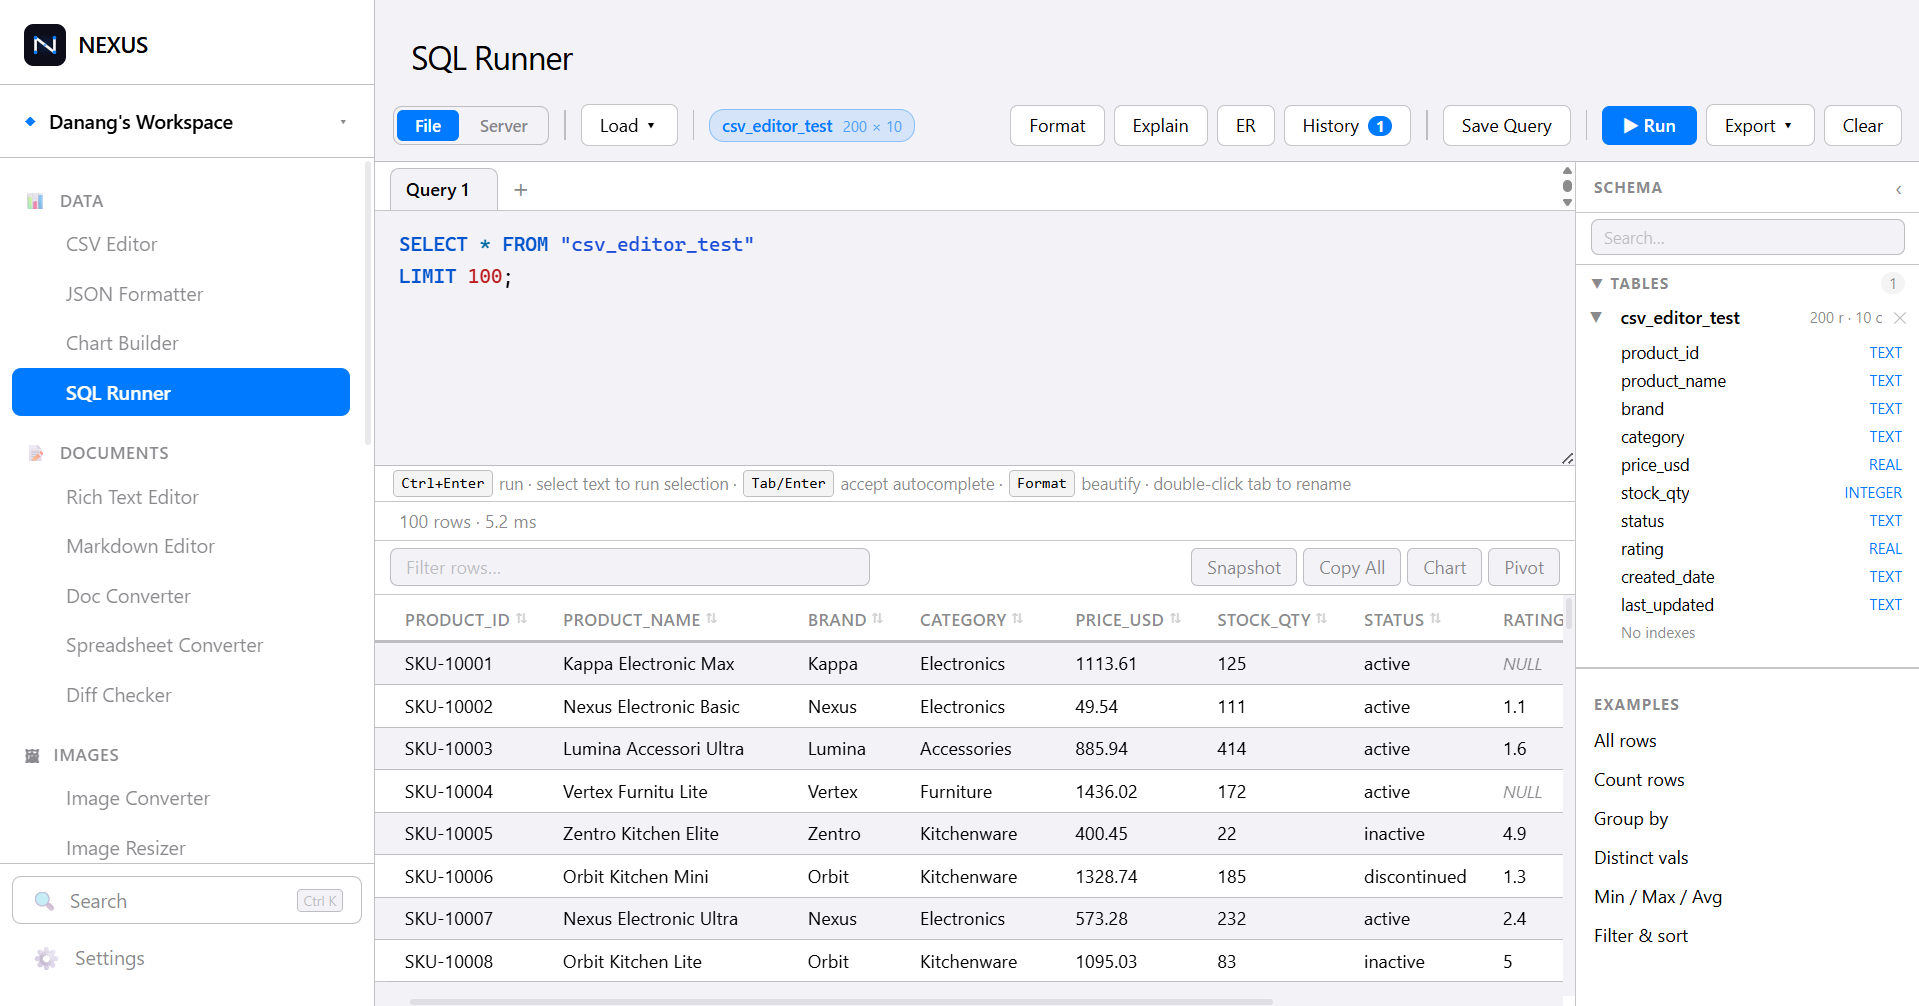Sort by CATEGORY column arrows
This screenshot has width=1919, height=1006.
(x=1017, y=619)
